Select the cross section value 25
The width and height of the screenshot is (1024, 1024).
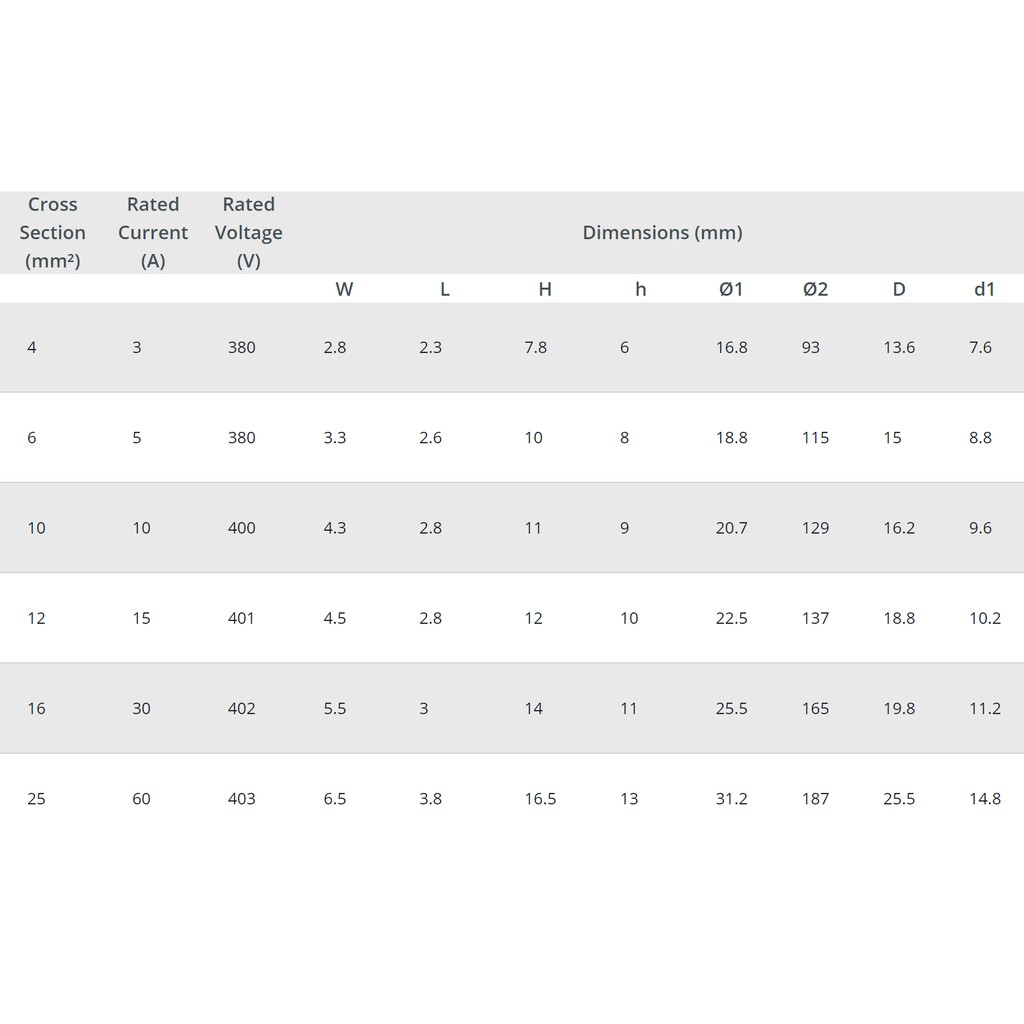coord(36,798)
